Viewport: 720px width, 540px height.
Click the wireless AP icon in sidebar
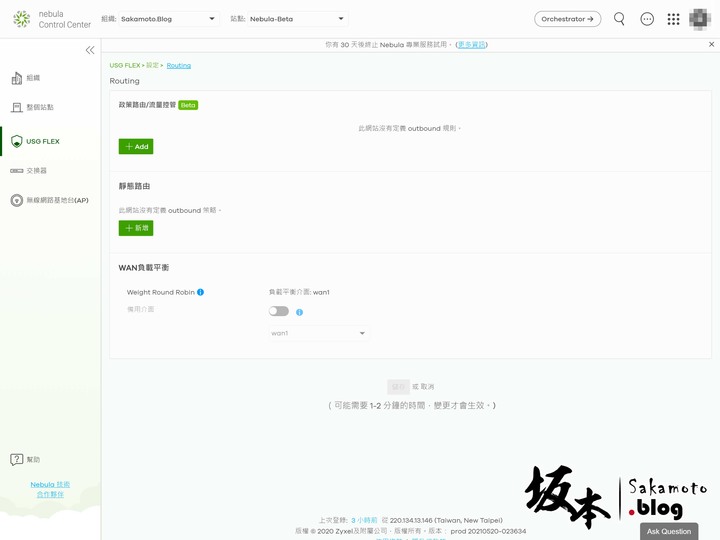tap(17, 200)
